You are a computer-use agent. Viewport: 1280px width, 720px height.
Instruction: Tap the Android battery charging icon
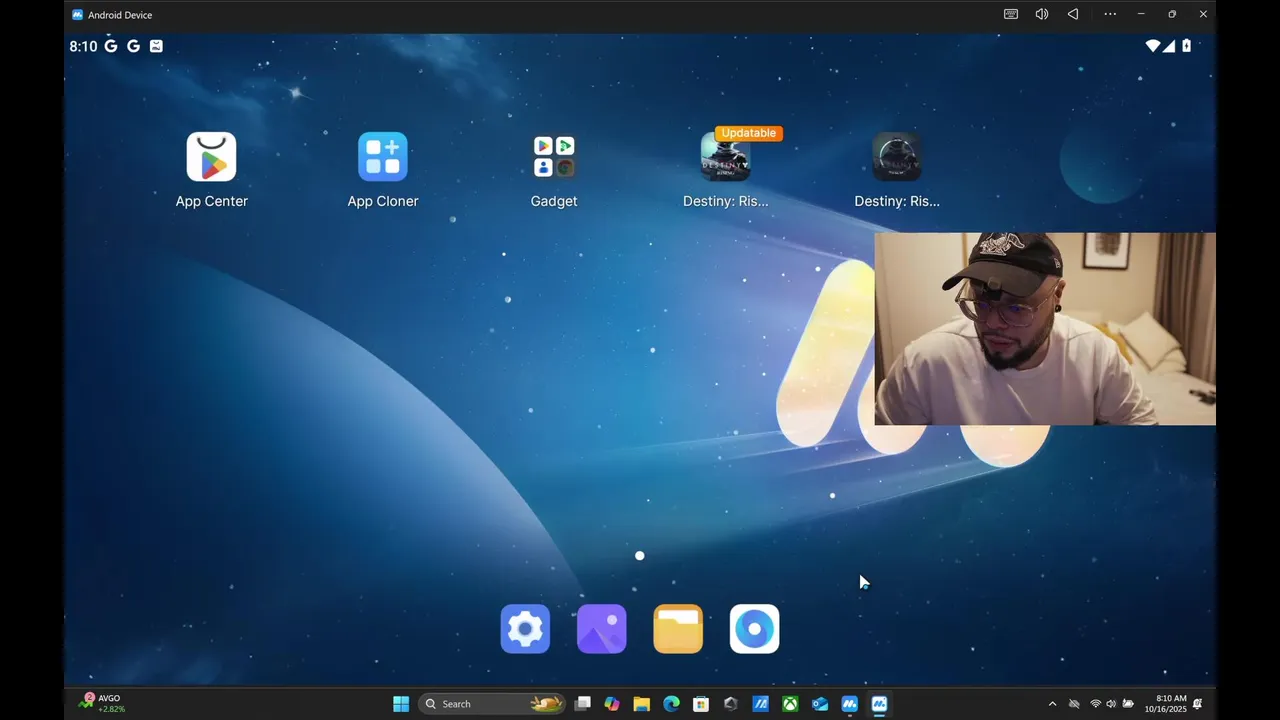1187,46
